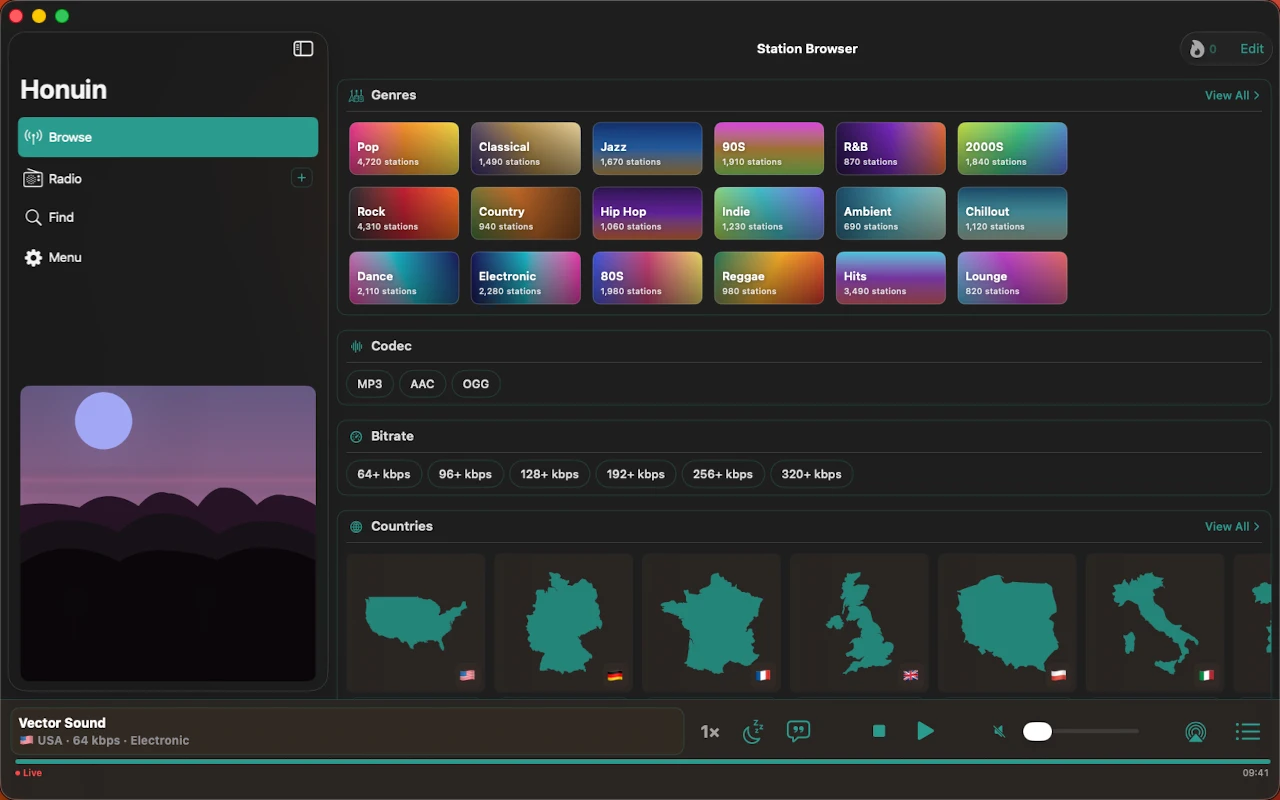Open the Lounge genre card
Viewport: 1280px width, 800px height.
(x=1012, y=278)
